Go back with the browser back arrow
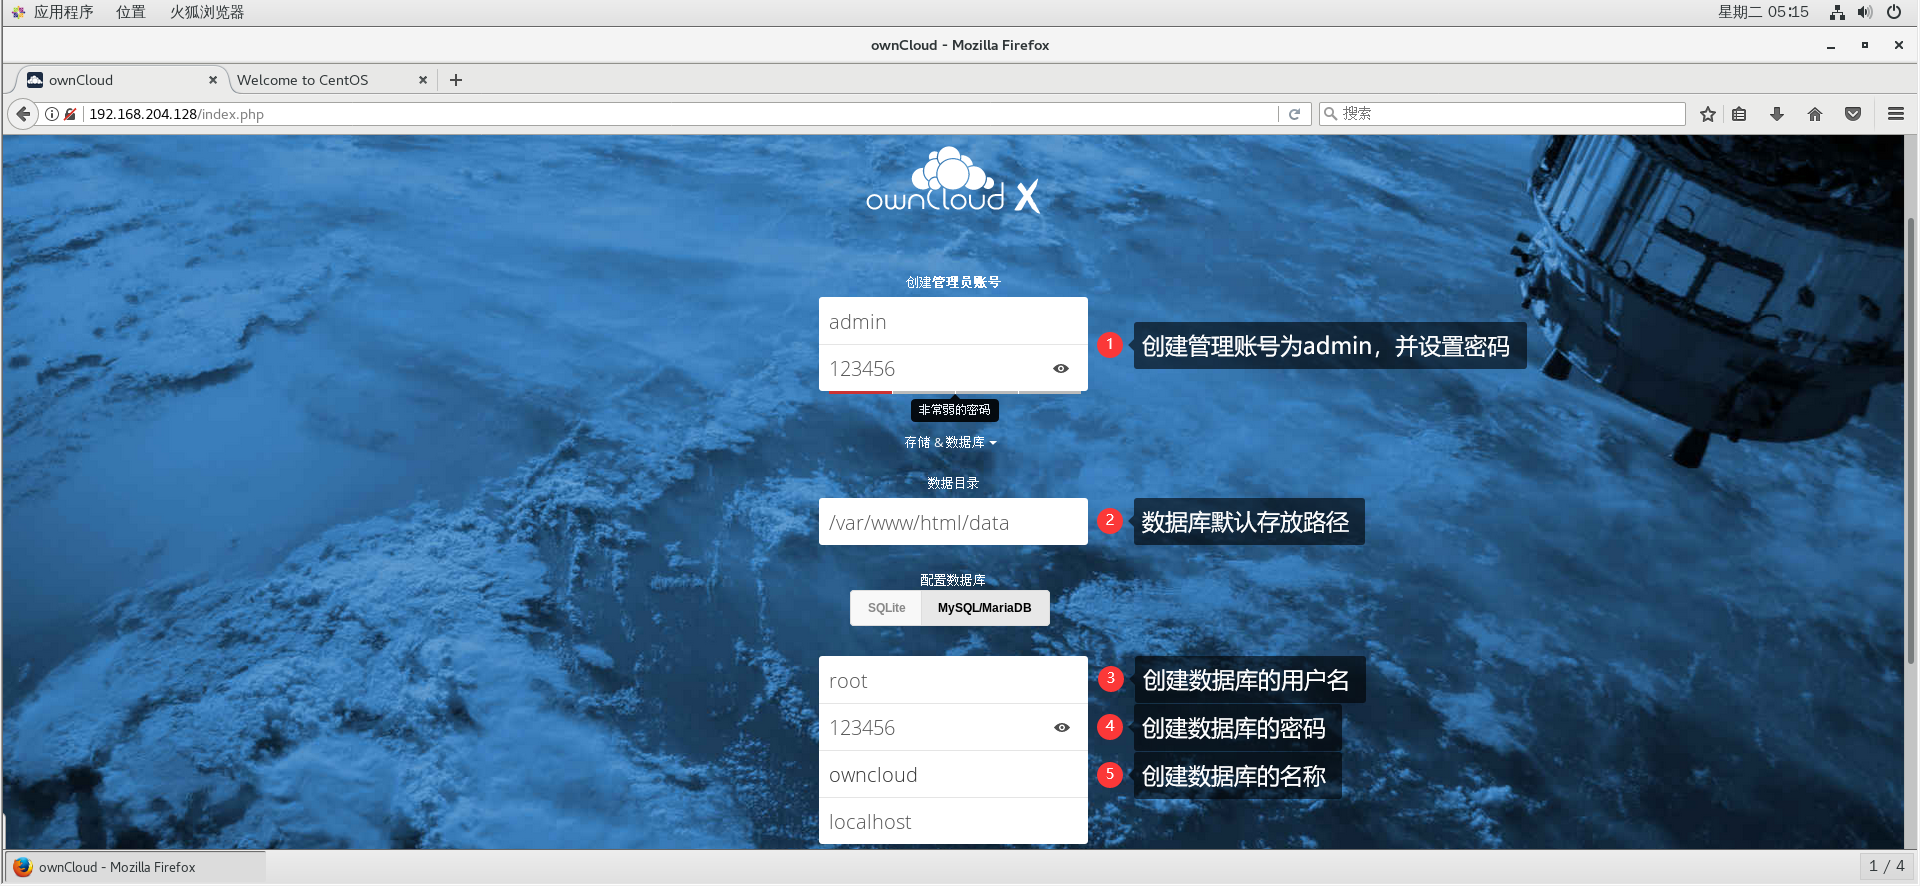 tap(23, 114)
